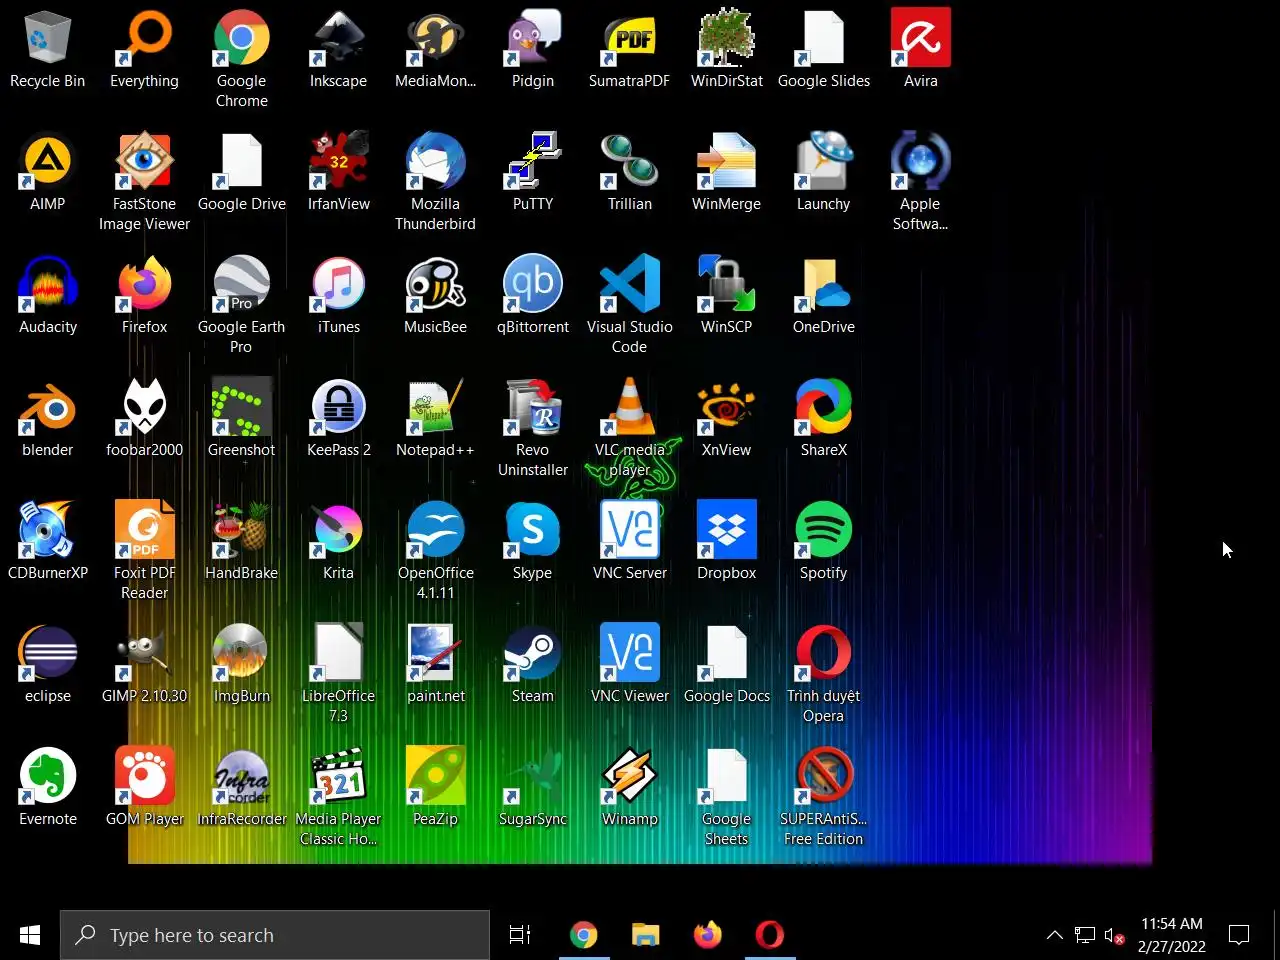Select the OpenOffice 4.1.11 shortcut
This screenshot has width=1280, height=960.
(x=435, y=531)
